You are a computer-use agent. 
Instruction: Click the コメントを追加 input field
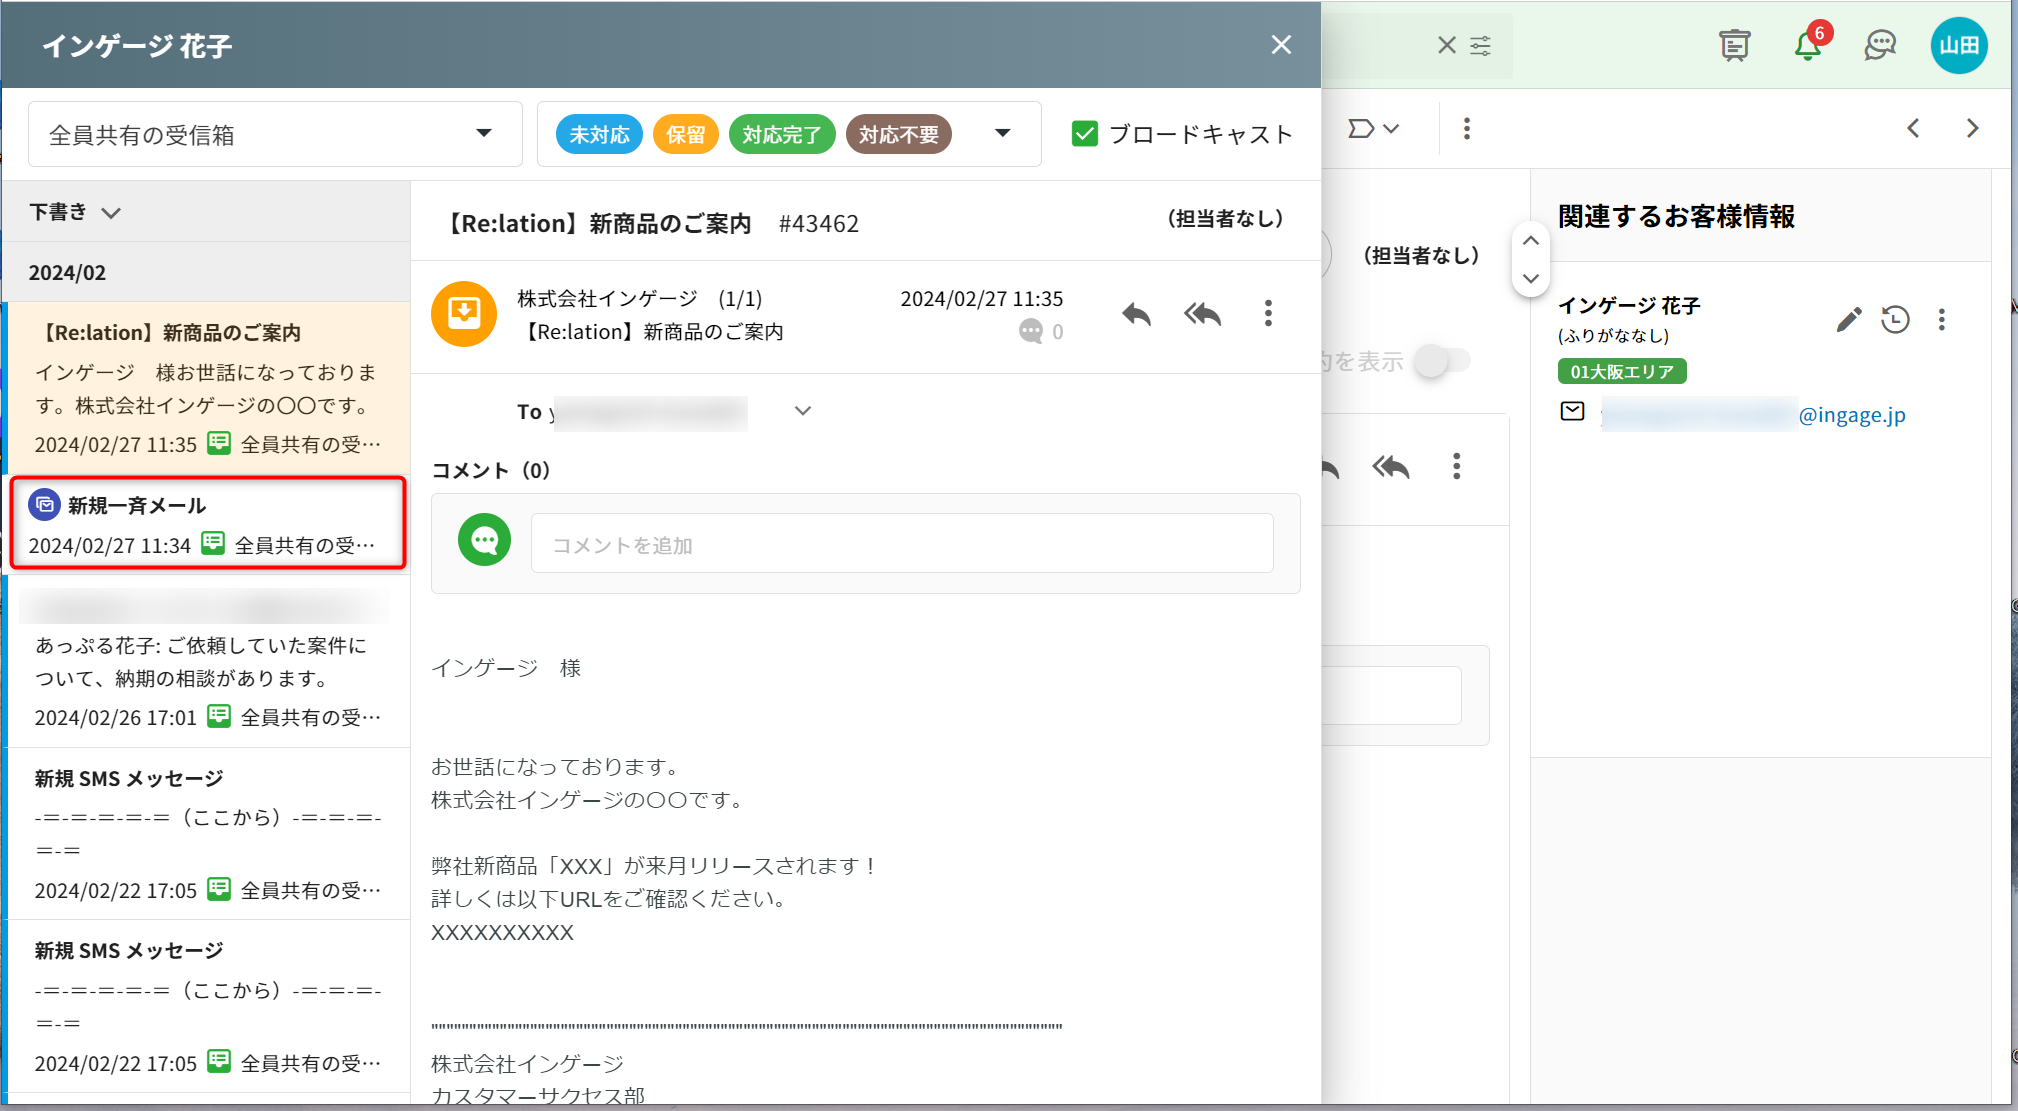click(x=901, y=545)
